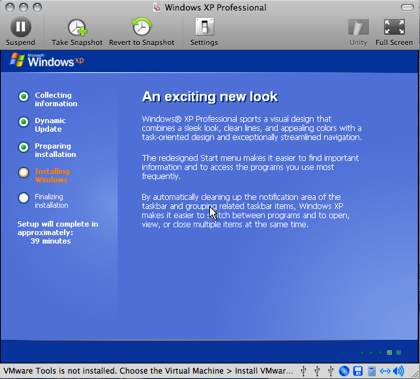Image resolution: width=420 pixels, height=379 pixels.
Task: Click the network adapter status icon
Action: 385,371
